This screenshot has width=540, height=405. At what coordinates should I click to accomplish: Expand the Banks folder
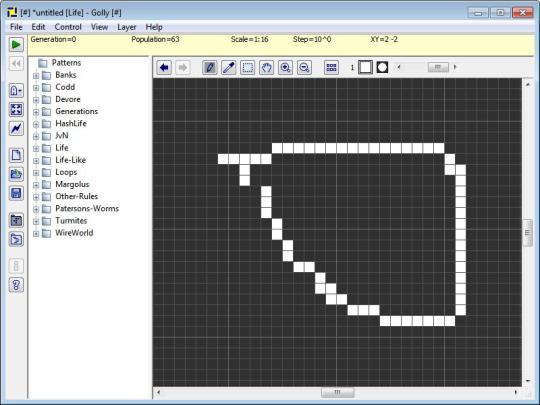point(36,75)
